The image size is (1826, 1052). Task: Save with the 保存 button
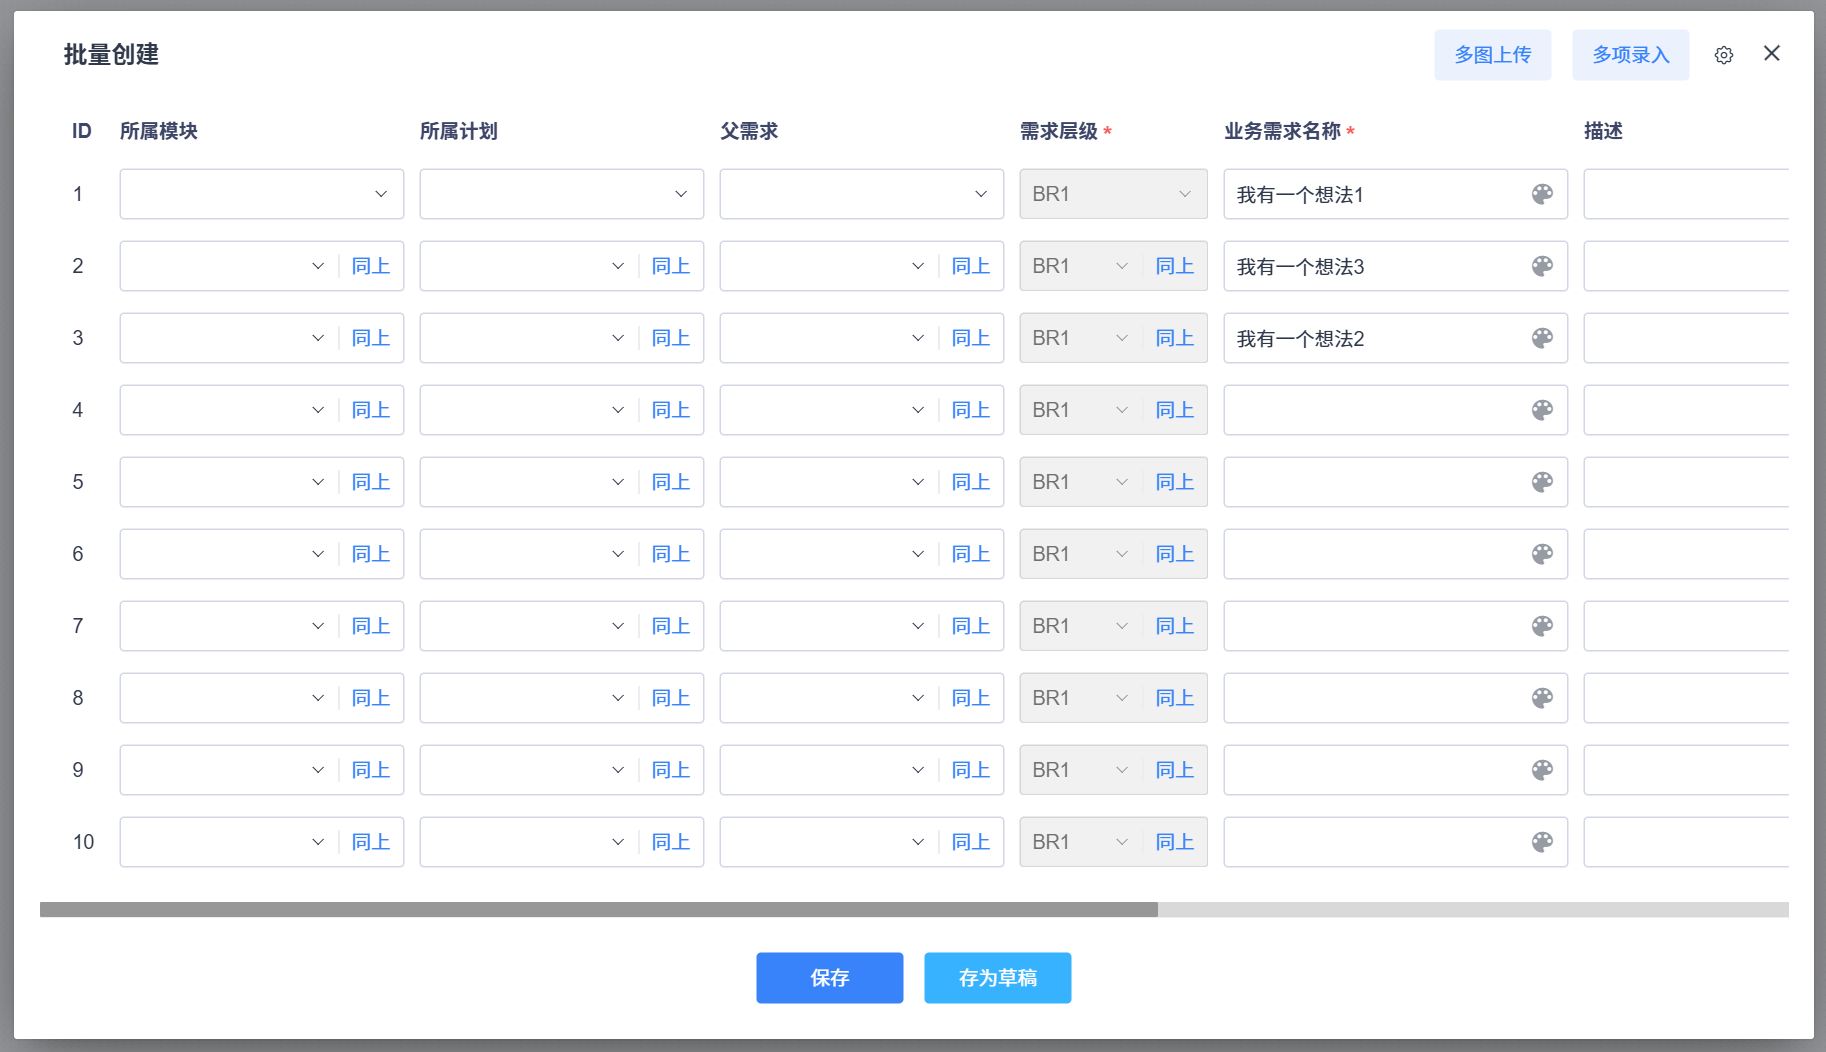[x=829, y=978]
